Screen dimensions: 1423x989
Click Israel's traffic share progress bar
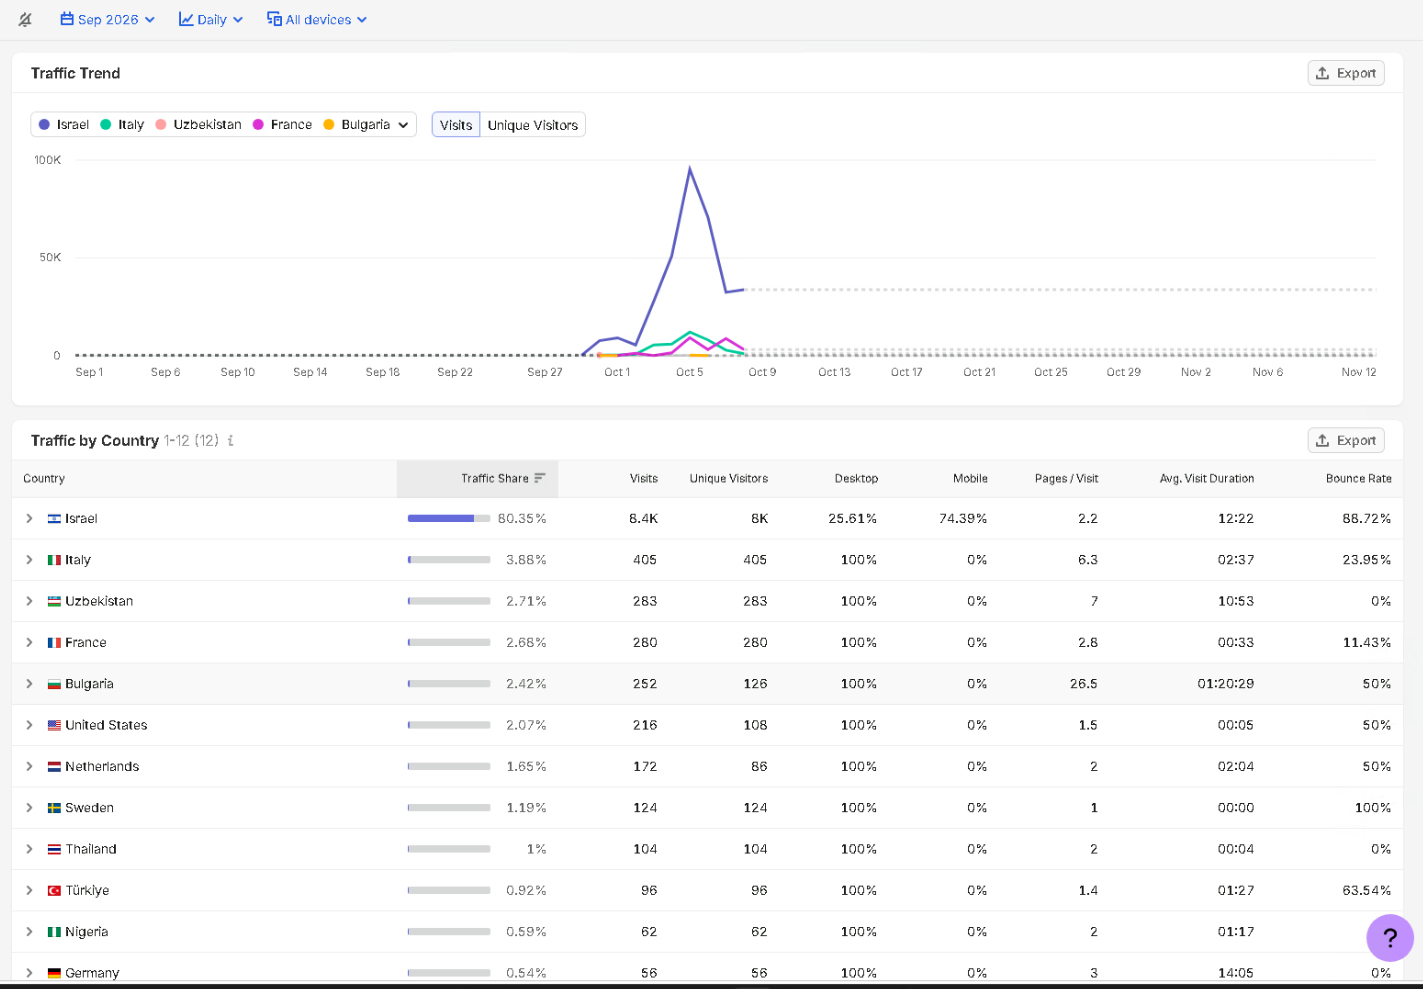click(x=449, y=518)
